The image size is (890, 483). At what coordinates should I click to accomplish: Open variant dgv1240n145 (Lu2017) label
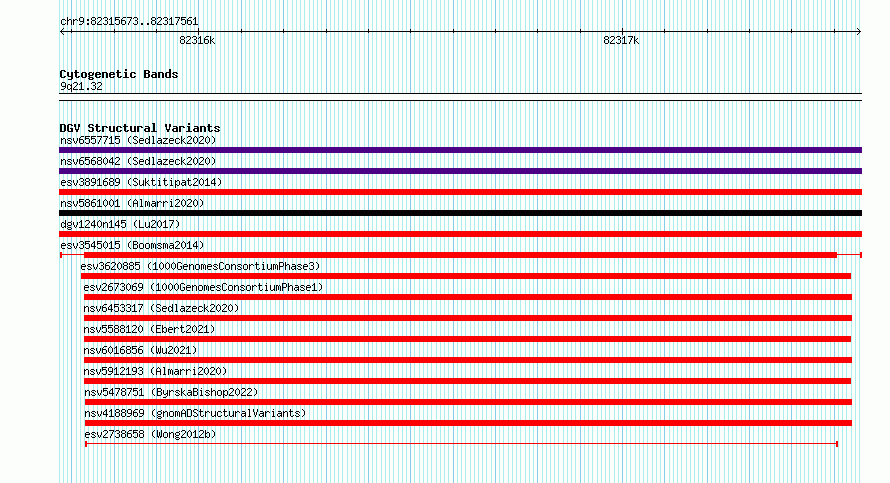coord(120,224)
